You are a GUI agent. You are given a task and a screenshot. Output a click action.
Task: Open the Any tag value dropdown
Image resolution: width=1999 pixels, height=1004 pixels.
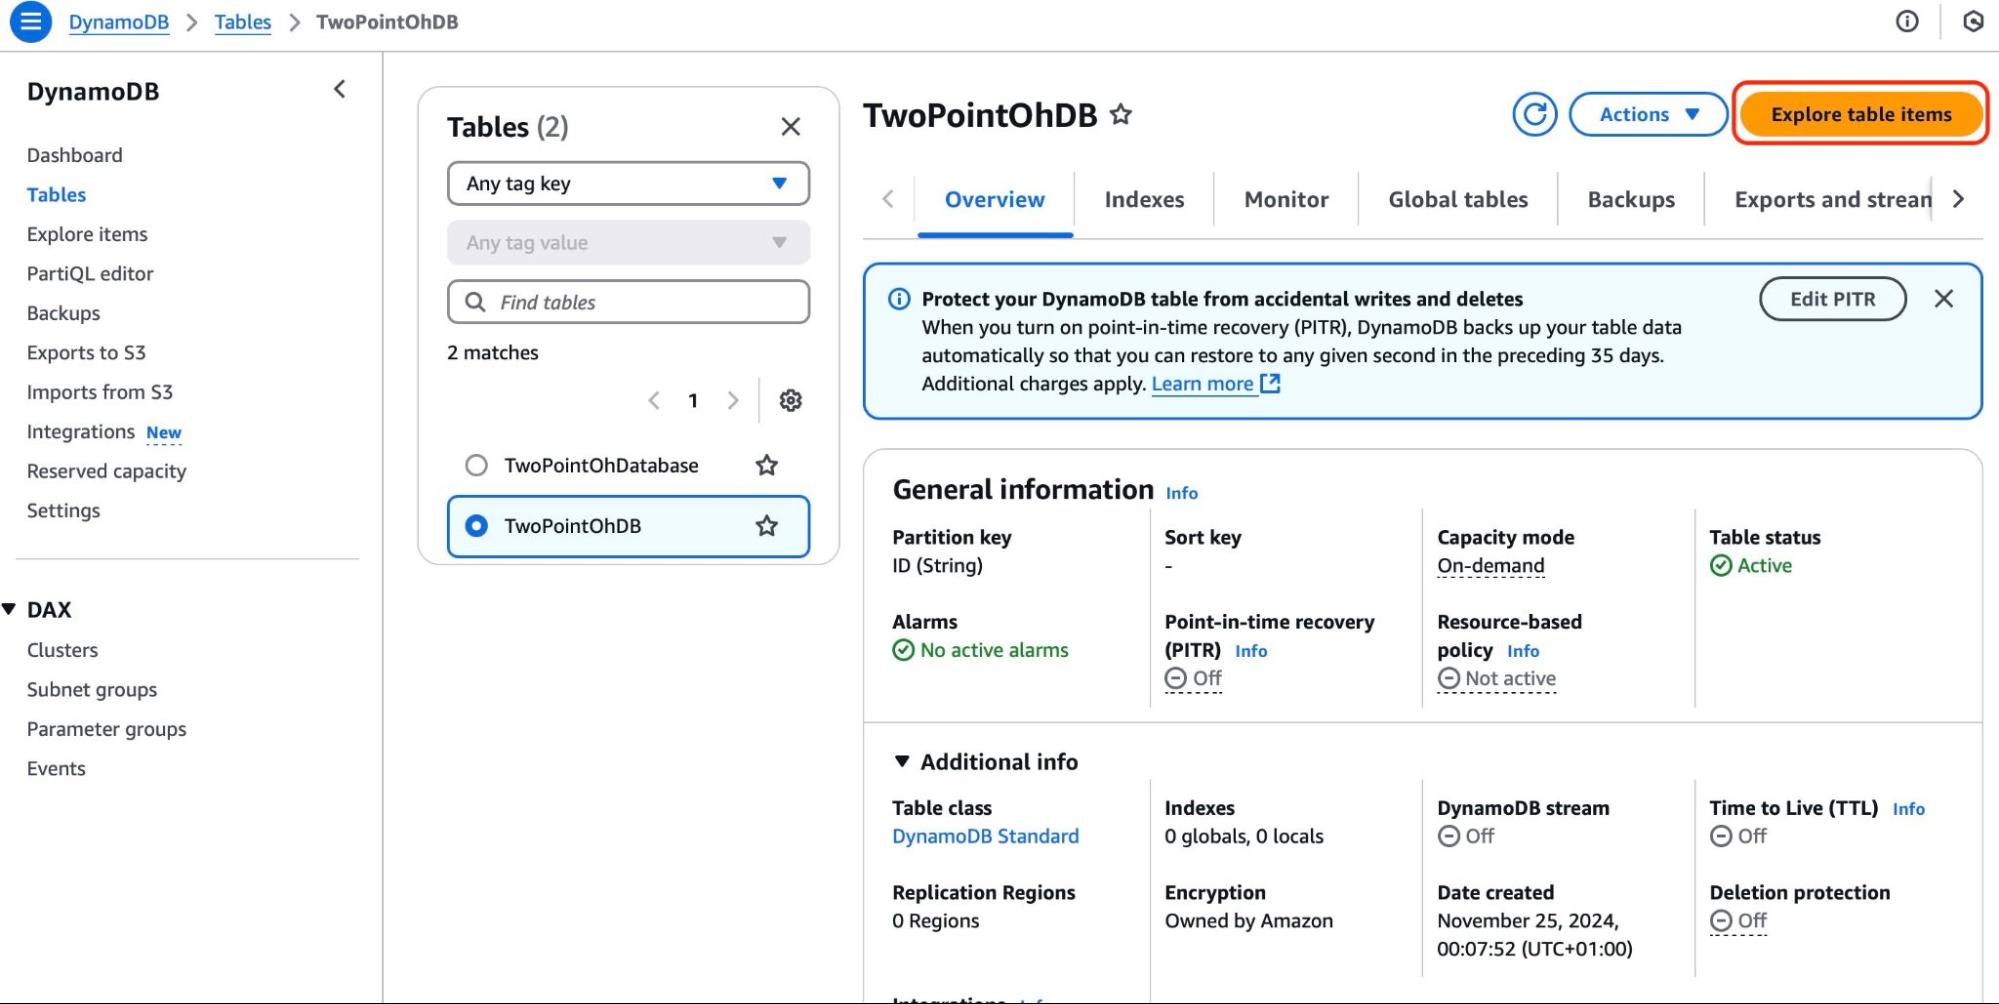coord(628,243)
